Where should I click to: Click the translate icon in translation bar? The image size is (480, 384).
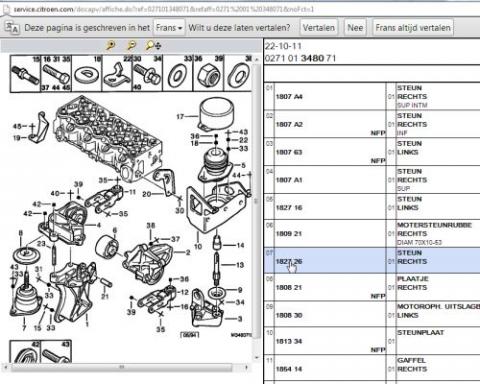click(12, 28)
